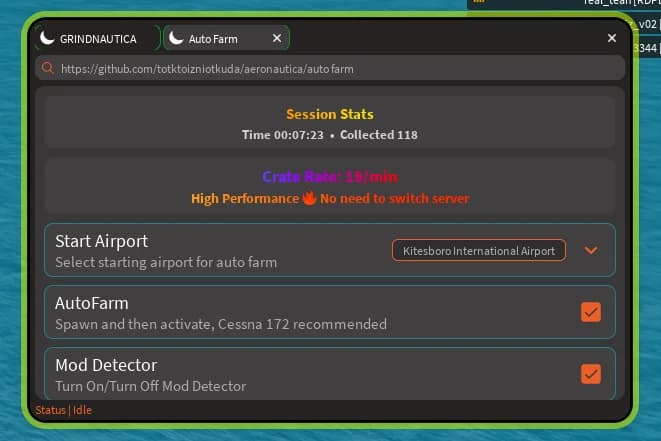The image size is (661, 441).
Task: Click the Time 00:07:23 value
Action: pos(282,135)
